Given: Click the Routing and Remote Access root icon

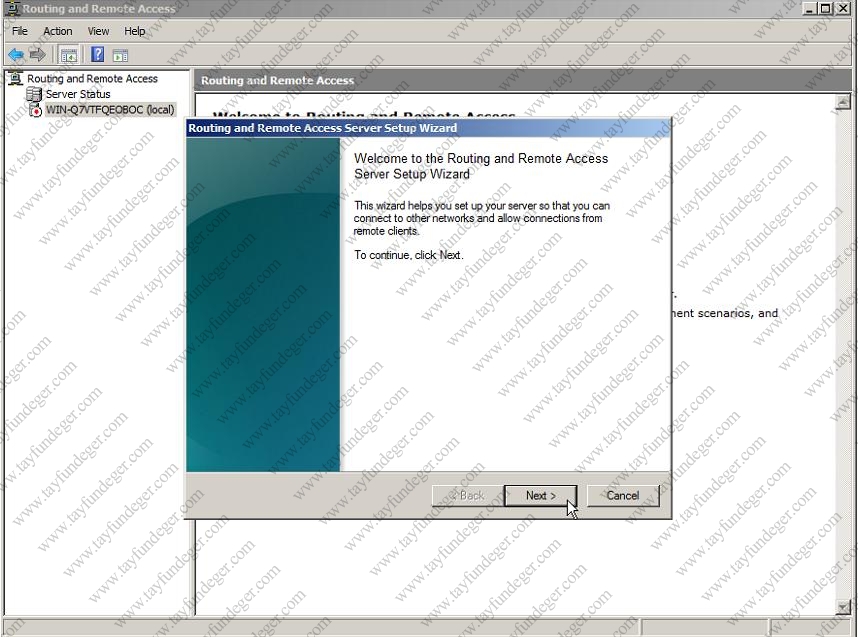Looking at the screenshot, I should [16, 78].
